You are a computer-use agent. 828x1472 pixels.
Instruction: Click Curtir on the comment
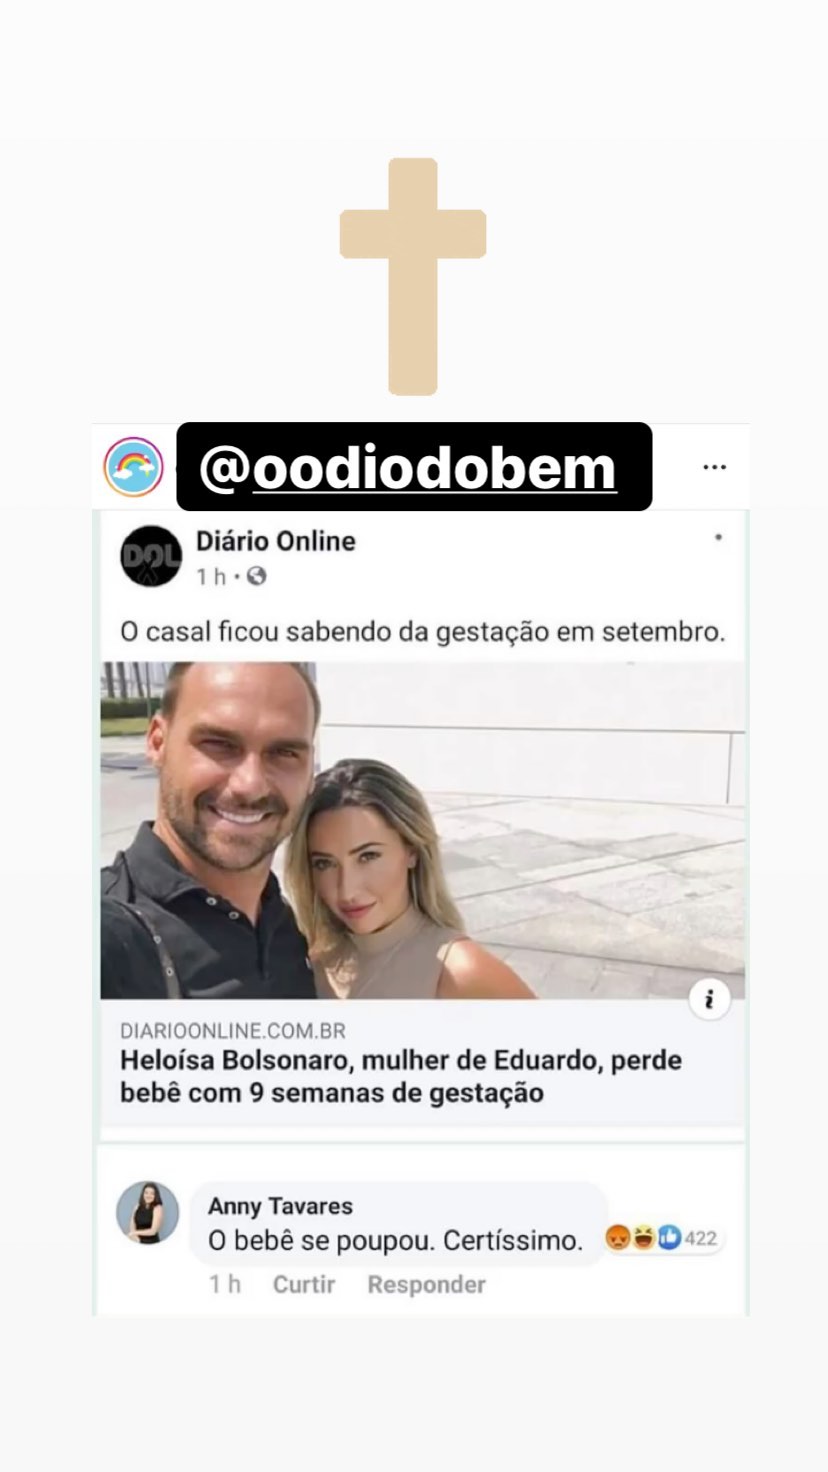pyautogui.click(x=304, y=1285)
